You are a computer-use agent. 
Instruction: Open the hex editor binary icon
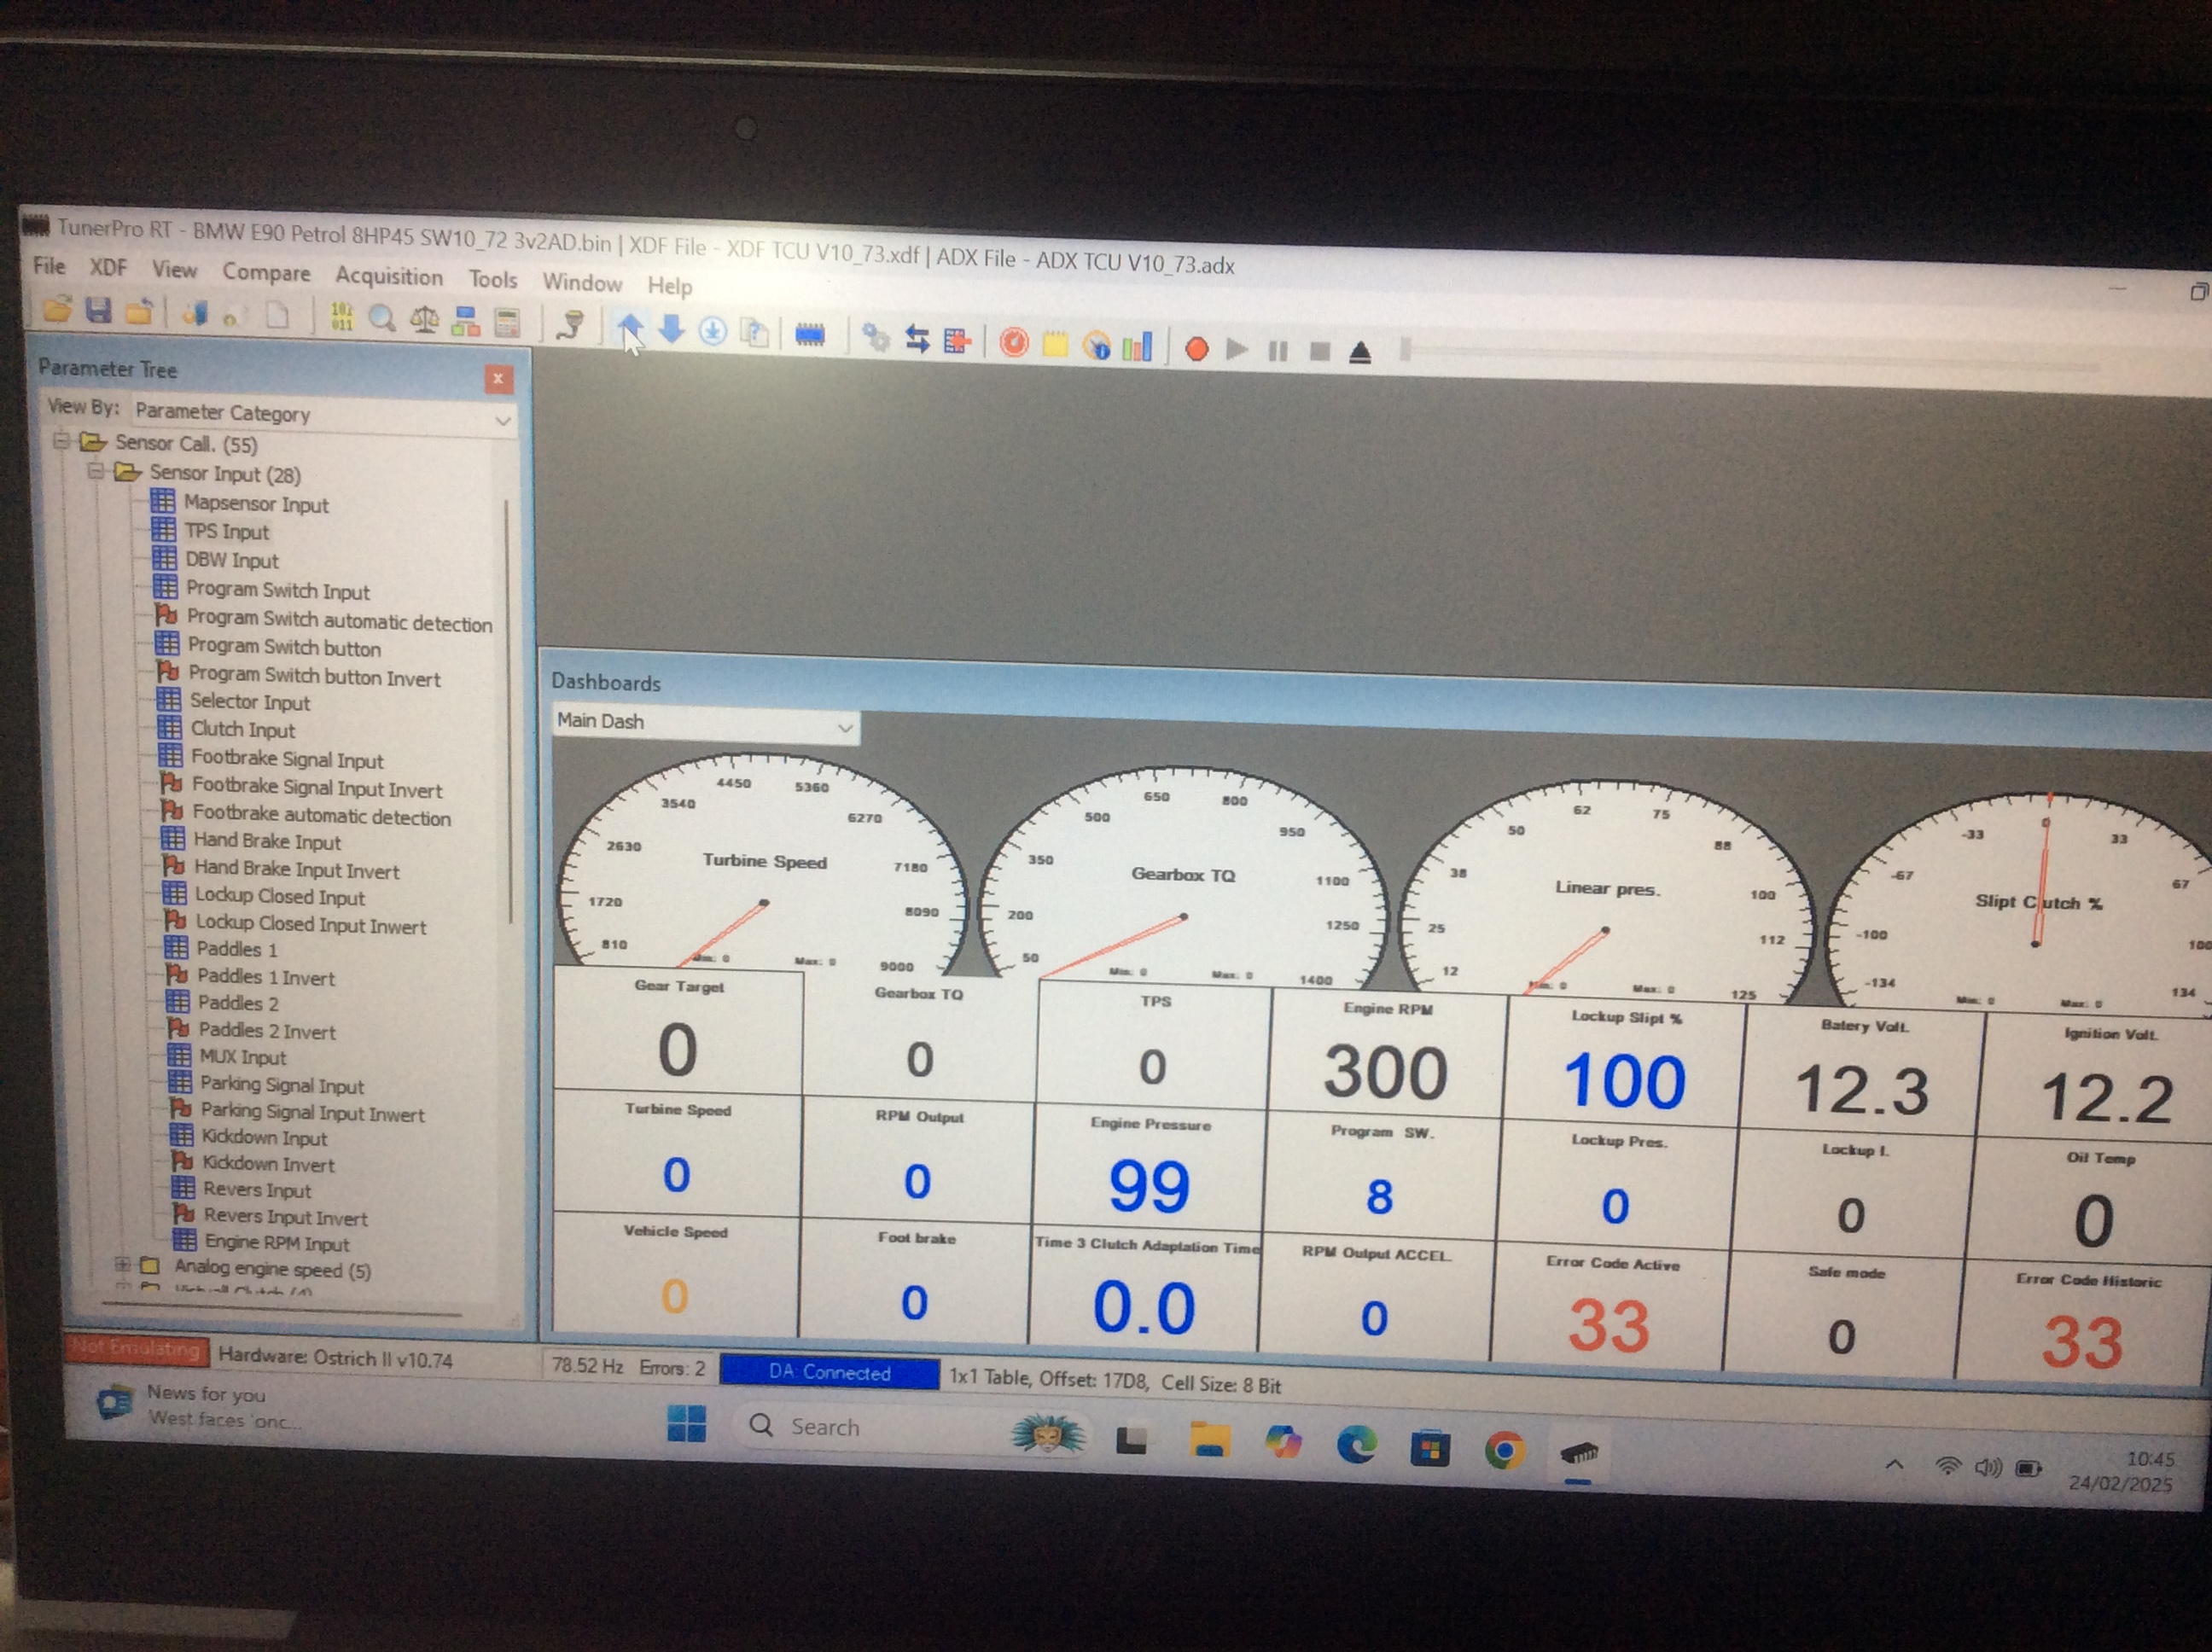[x=341, y=317]
